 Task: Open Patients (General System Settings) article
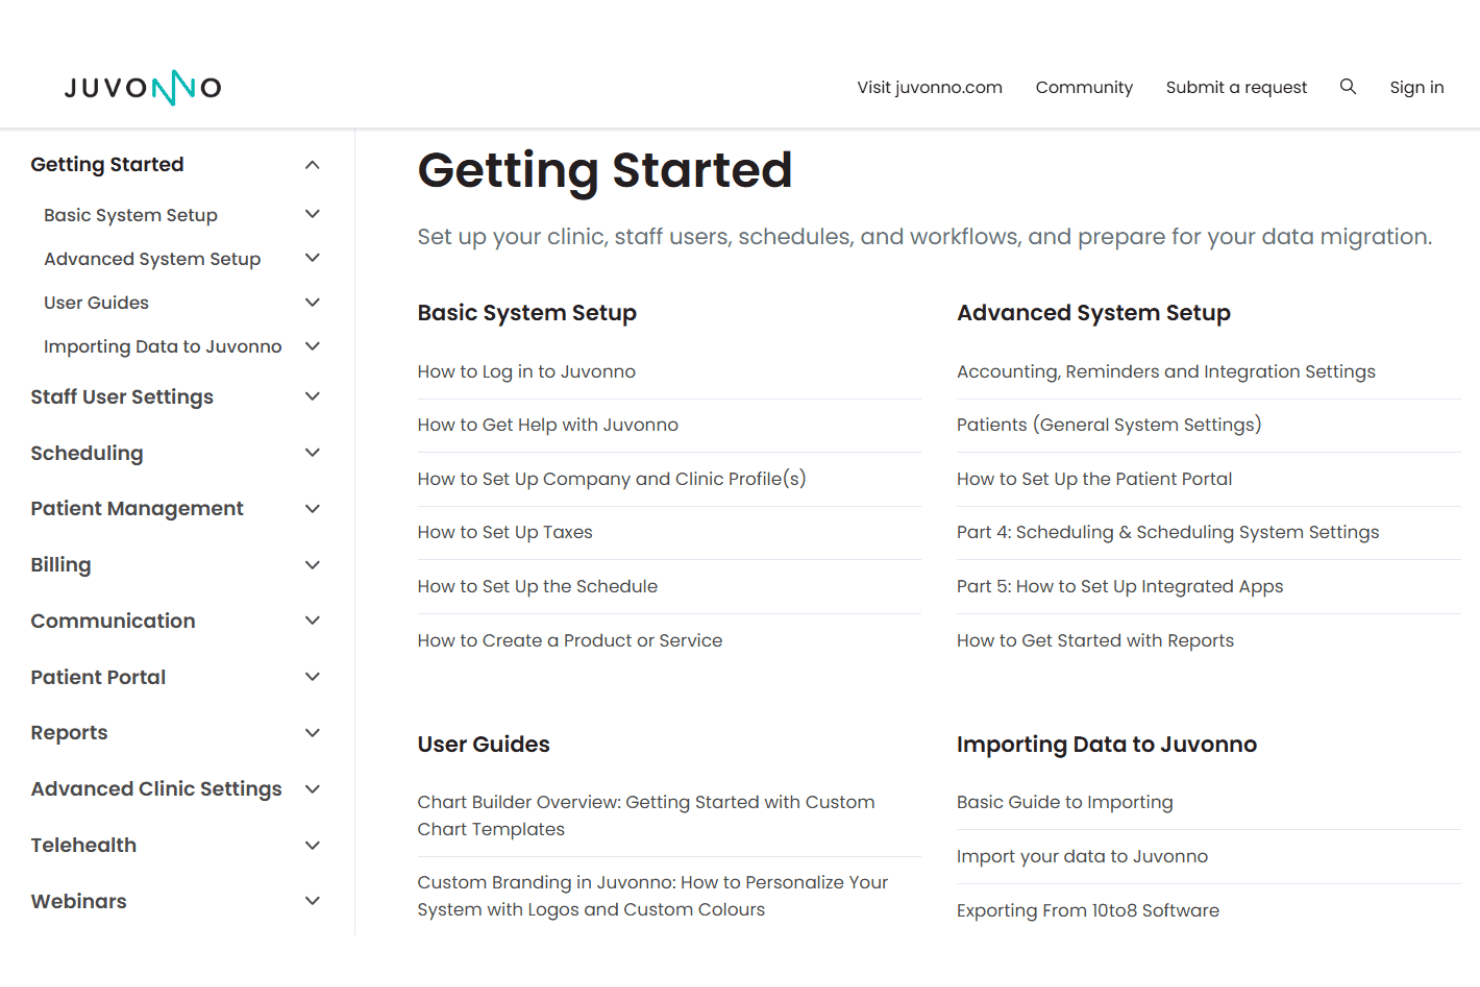(1108, 425)
